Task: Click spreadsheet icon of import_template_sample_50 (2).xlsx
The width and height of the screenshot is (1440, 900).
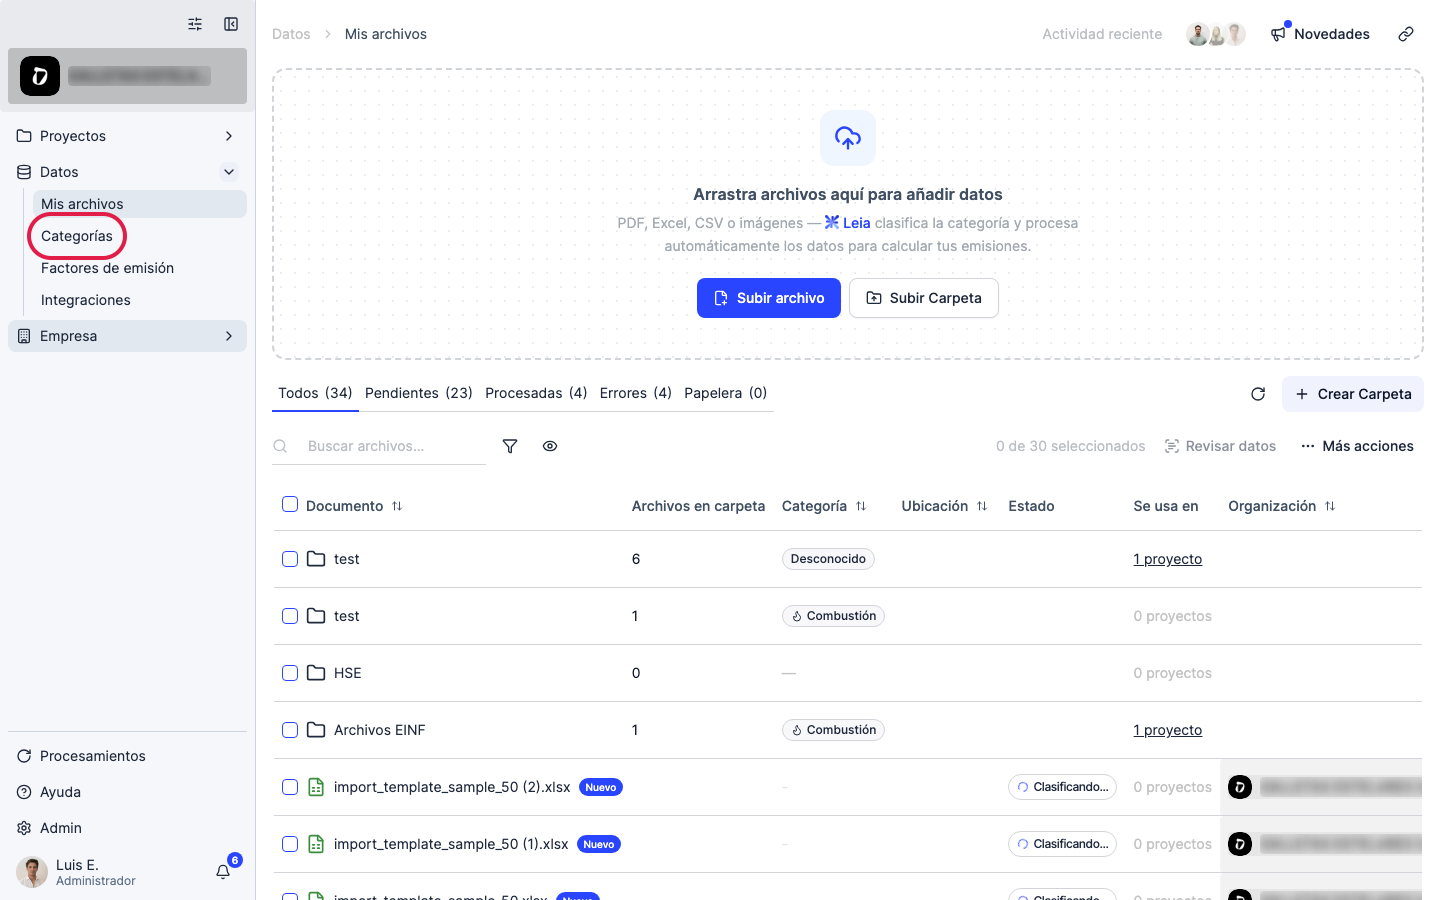Action: click(316, 787)
